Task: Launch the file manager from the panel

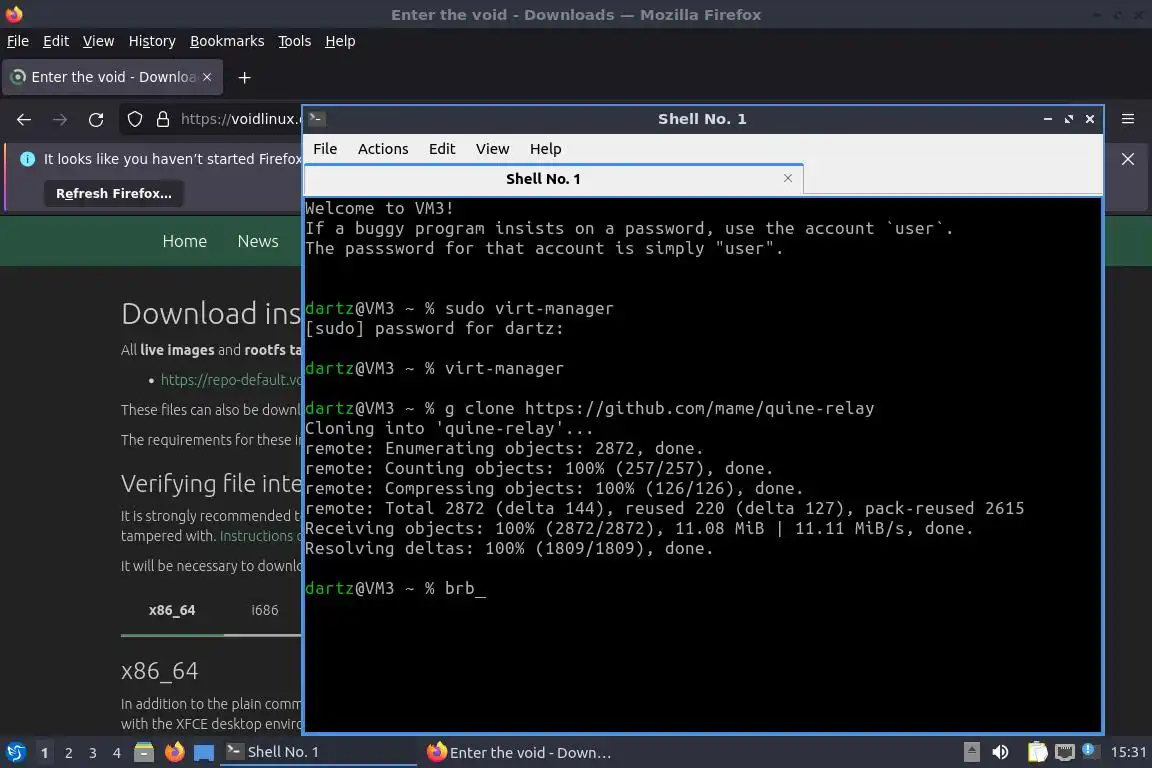Action: [x=144, y=752]
